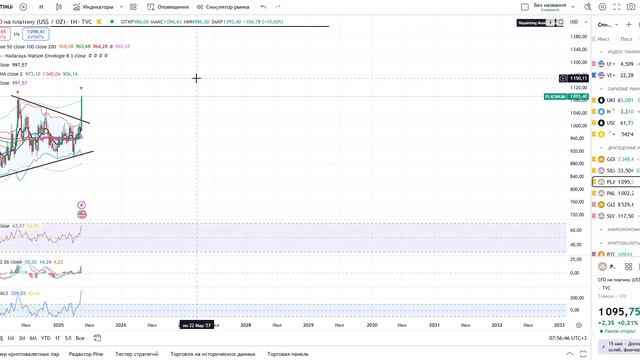Click the PLATINUM 1093,40 price label
Screen dimensions: 640x360
click(x=566, y=97)
